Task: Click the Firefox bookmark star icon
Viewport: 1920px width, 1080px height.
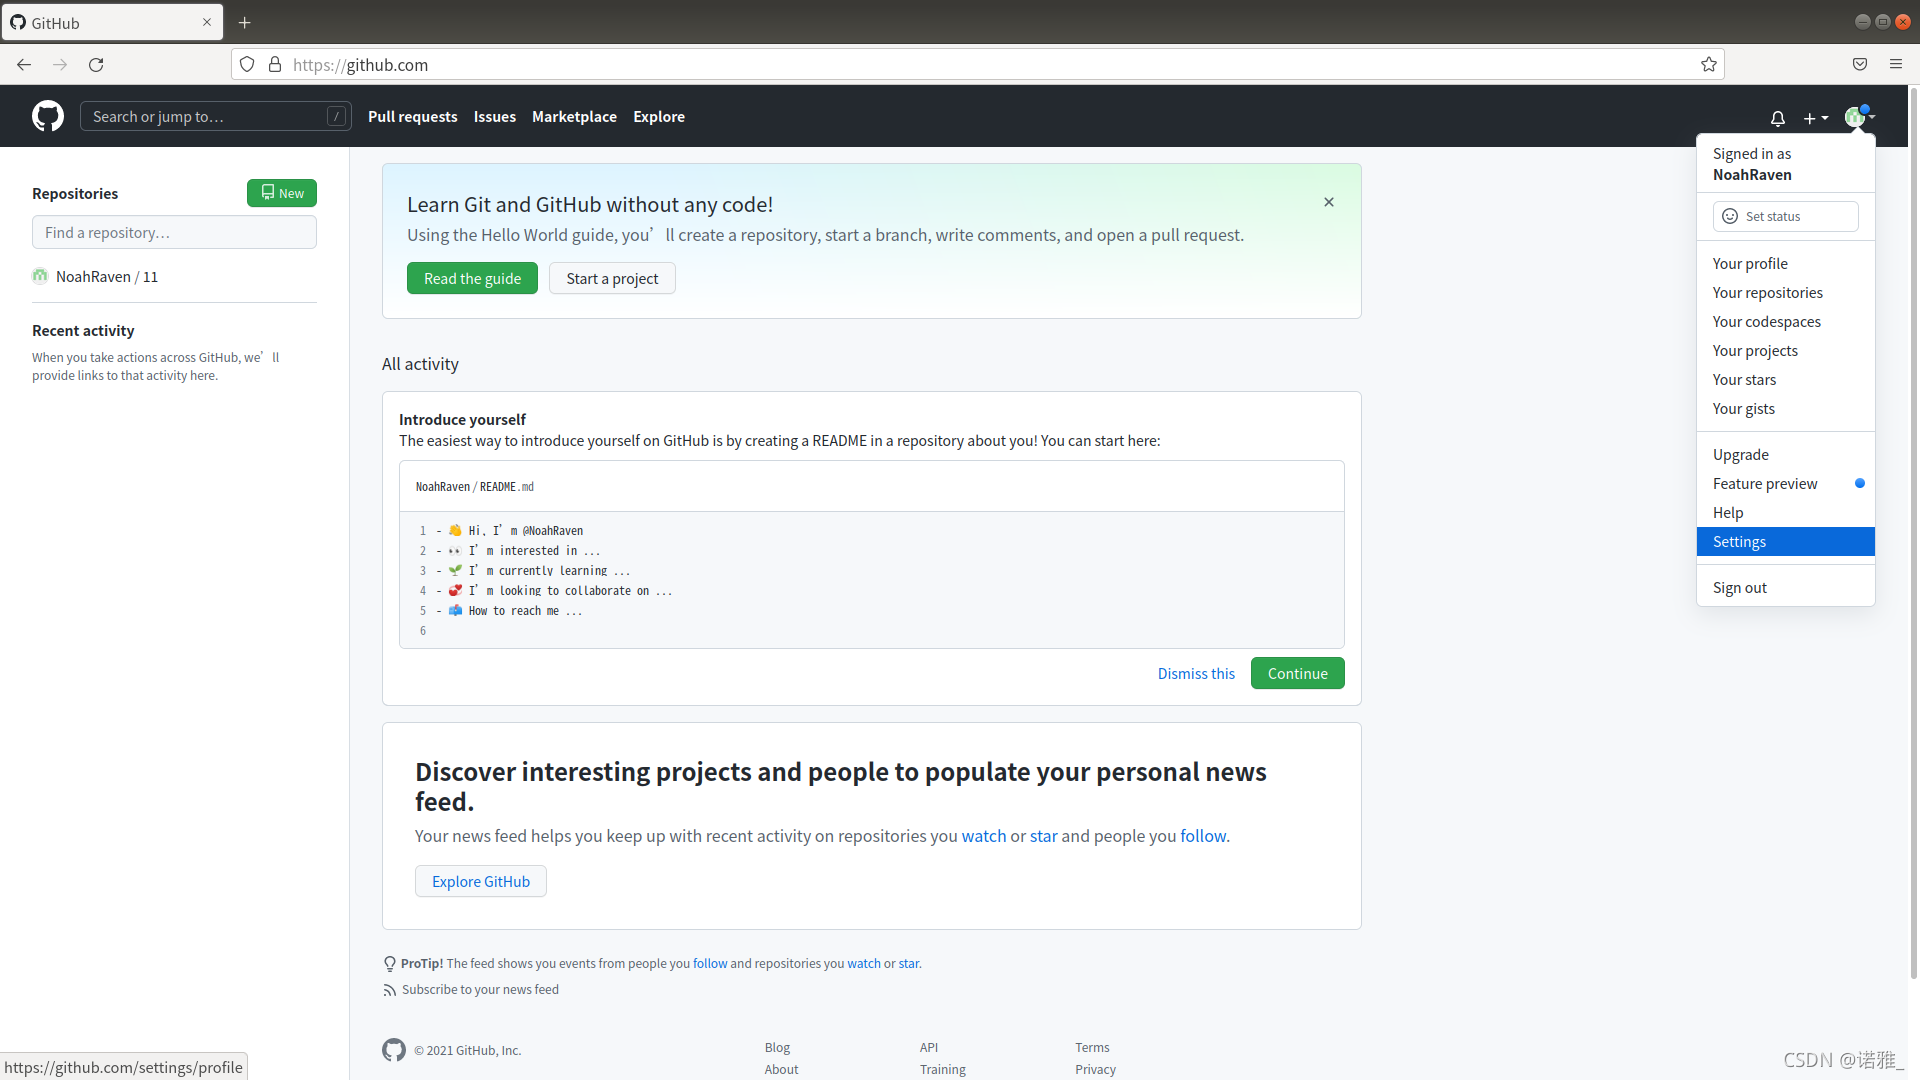Action: (x=1708, y=65)
